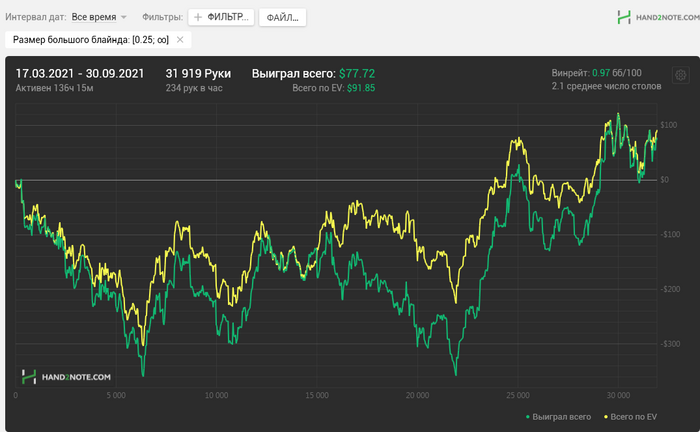Click the '20 000' x-axis label

pyautogui.click(x=417, y=395)
